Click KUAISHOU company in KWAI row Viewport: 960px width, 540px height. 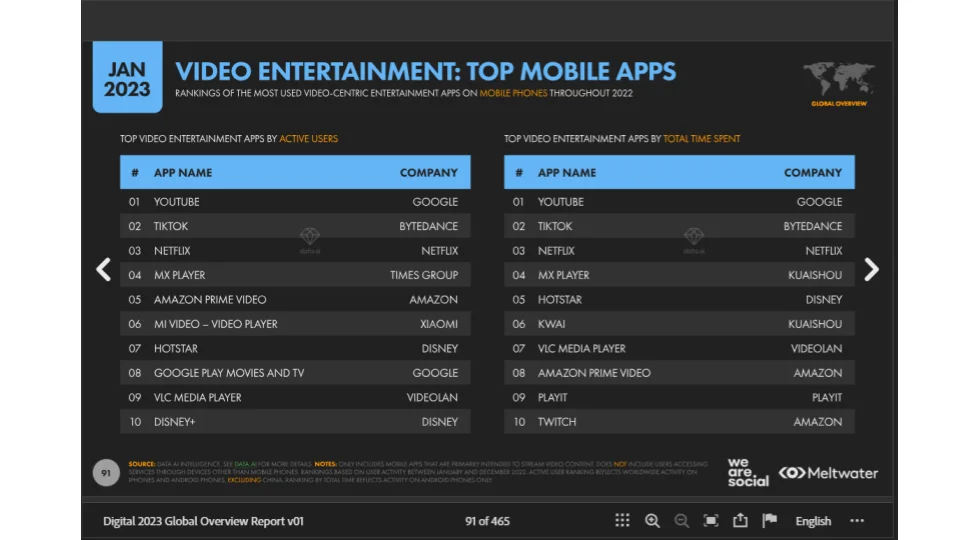coord(815,324)
